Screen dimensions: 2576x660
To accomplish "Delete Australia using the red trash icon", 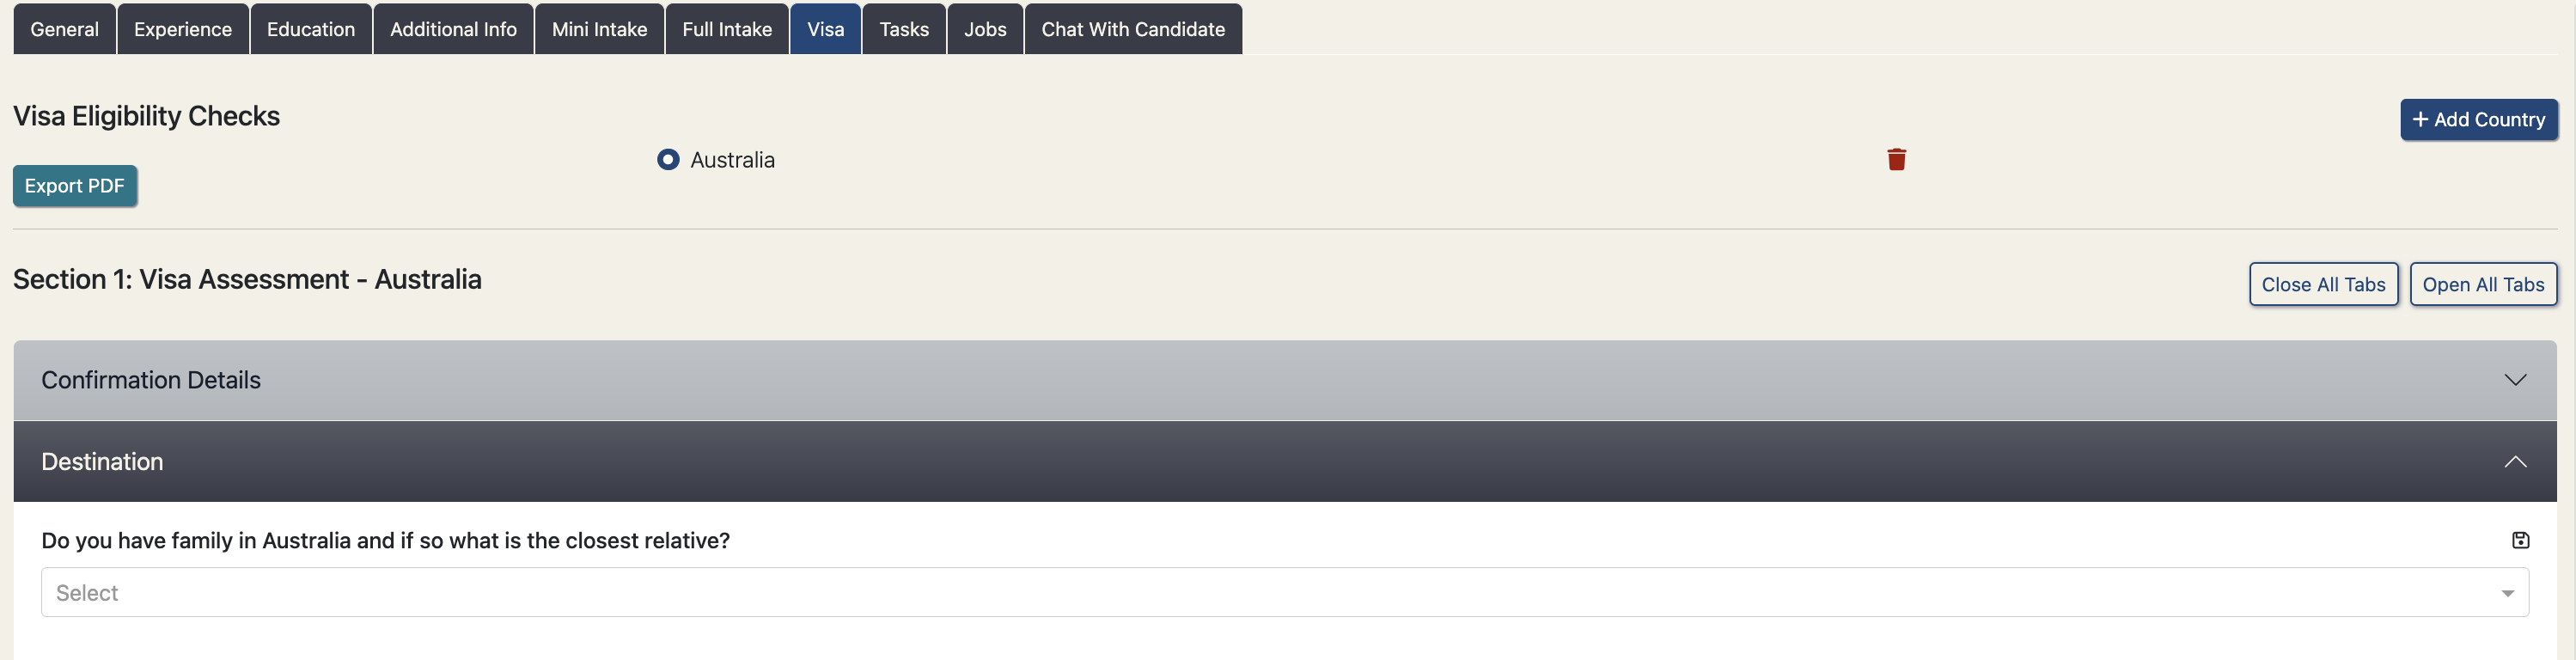I will 1896,160.
